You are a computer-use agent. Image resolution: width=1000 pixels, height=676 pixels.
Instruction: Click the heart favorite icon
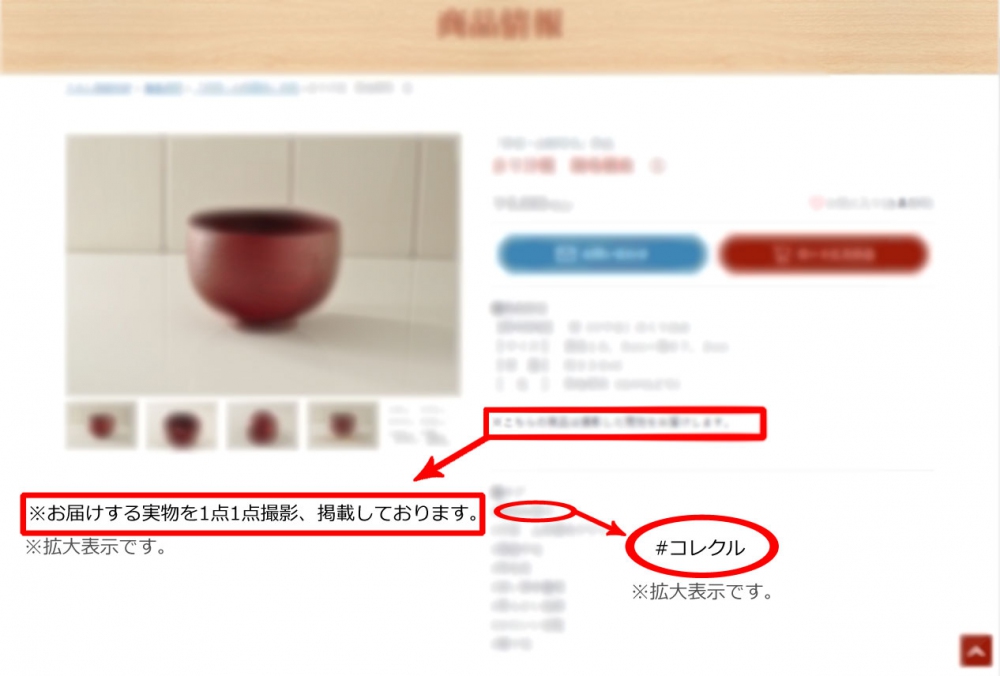tap(816, 203)
